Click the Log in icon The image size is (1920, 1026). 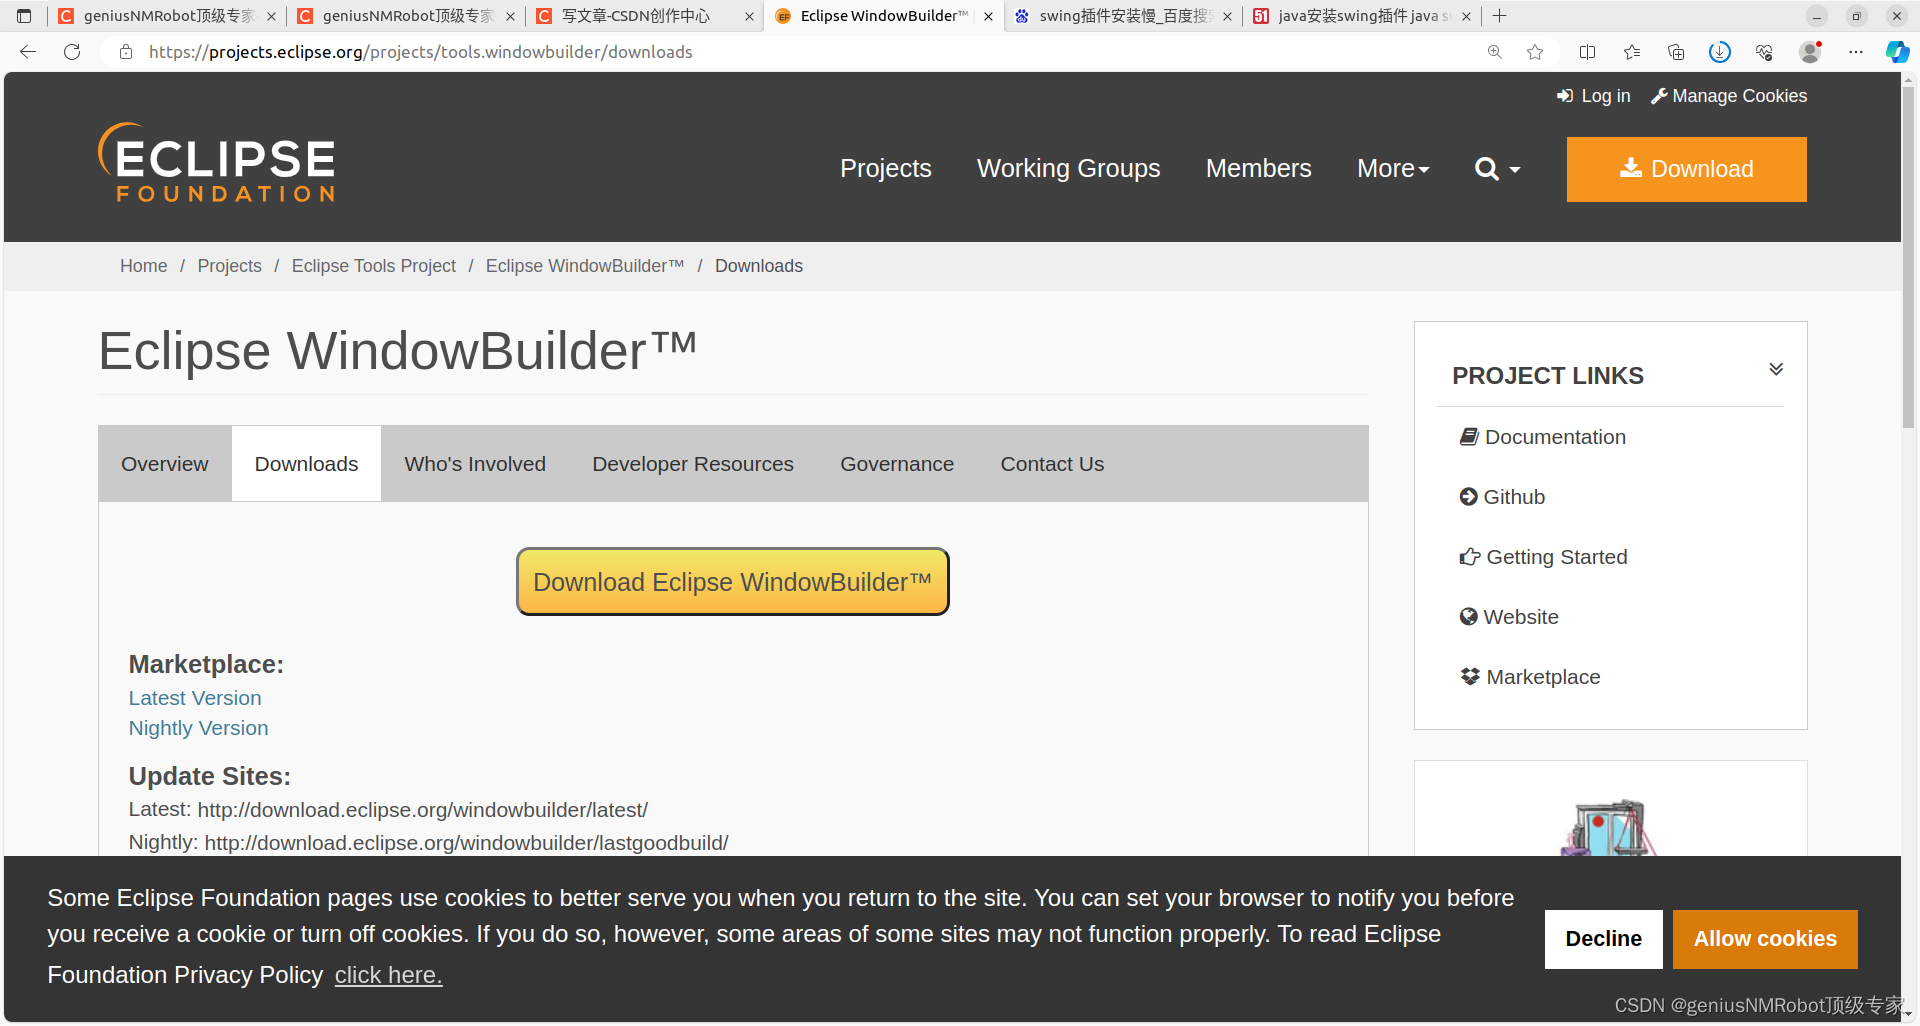coord(1566,95)
